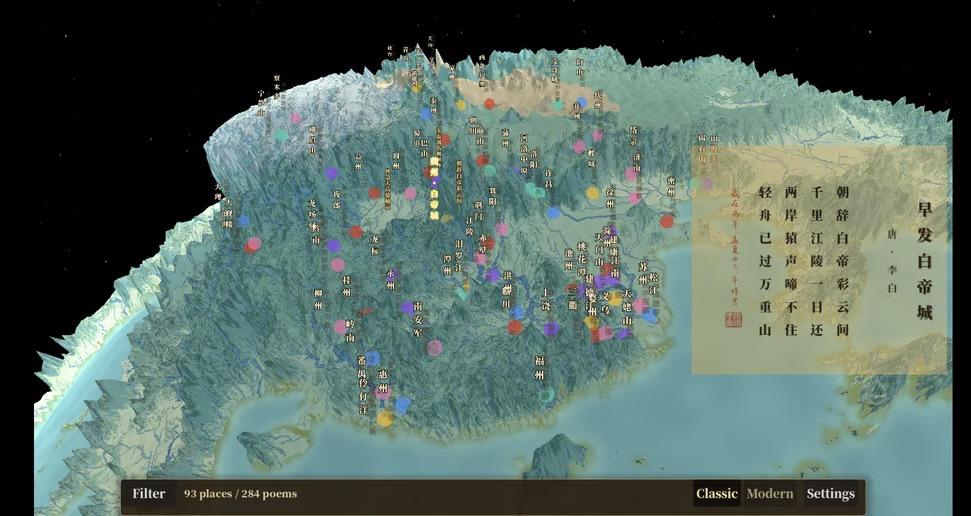Select the green marker on the snowy plateau
The width and height of the screenshot is (971, 516).
(x=282, y=135)
